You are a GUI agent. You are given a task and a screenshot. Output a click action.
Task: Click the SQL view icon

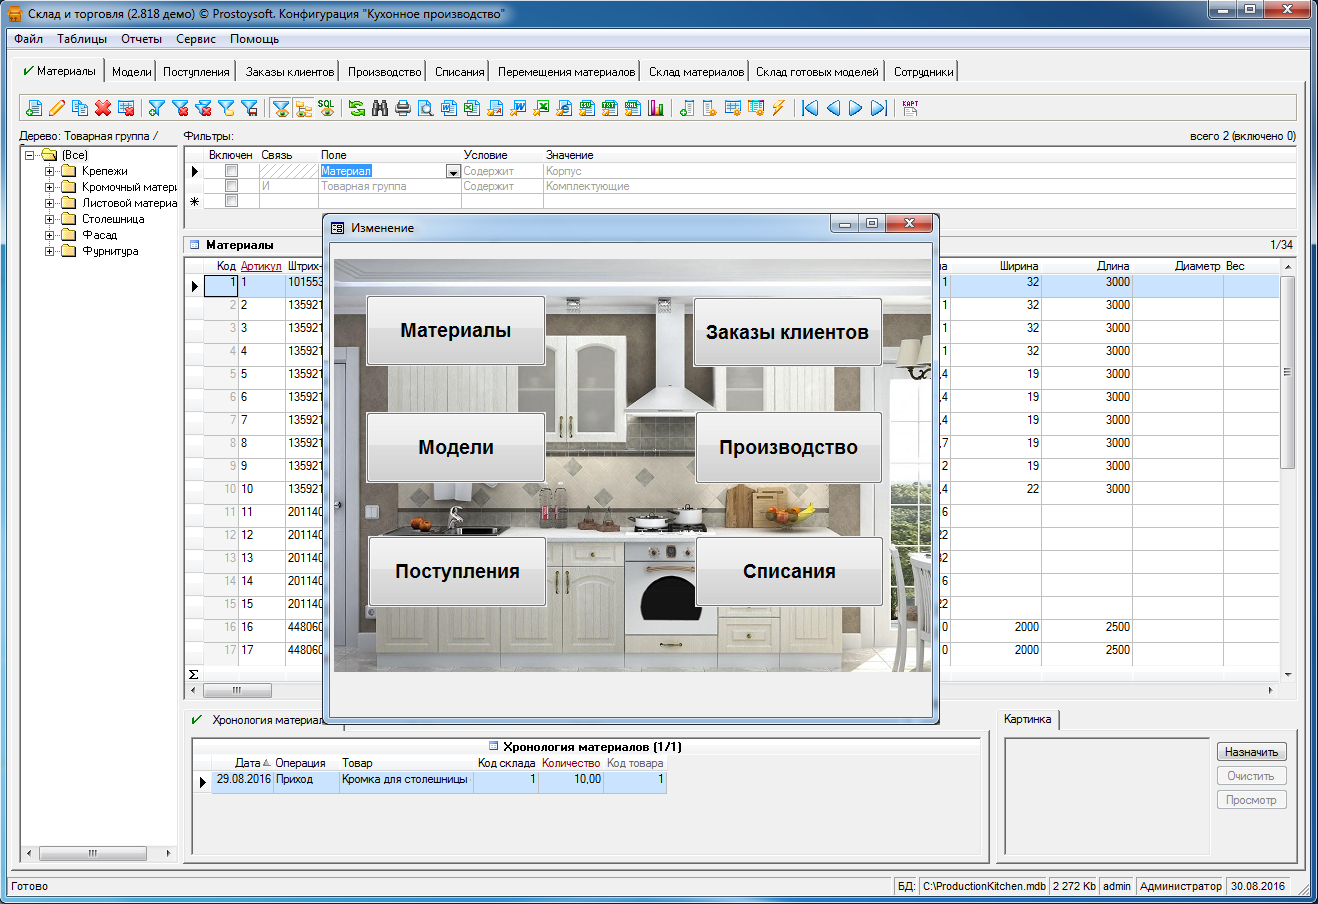point(327,108)
